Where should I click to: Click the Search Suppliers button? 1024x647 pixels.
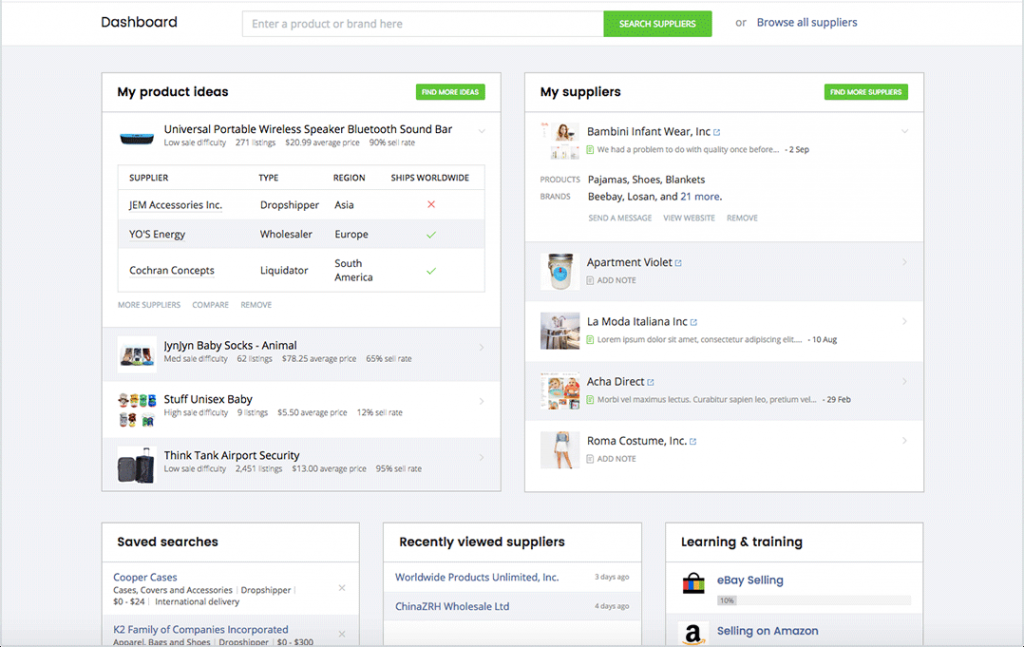click(x=657, y=24)
